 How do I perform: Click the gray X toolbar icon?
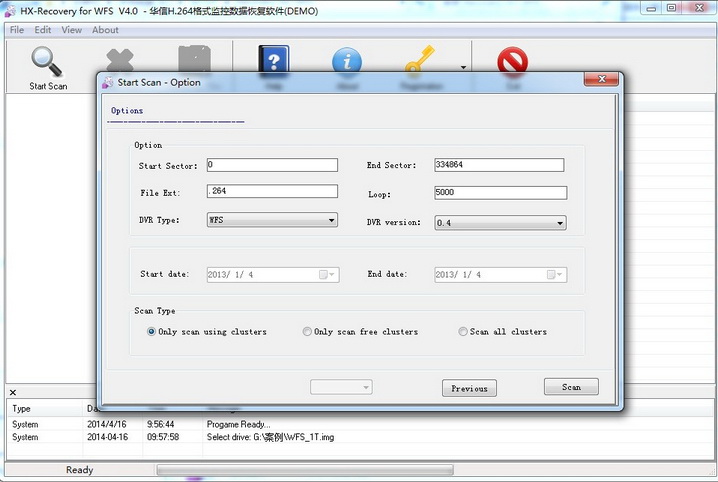click(120, 60)
